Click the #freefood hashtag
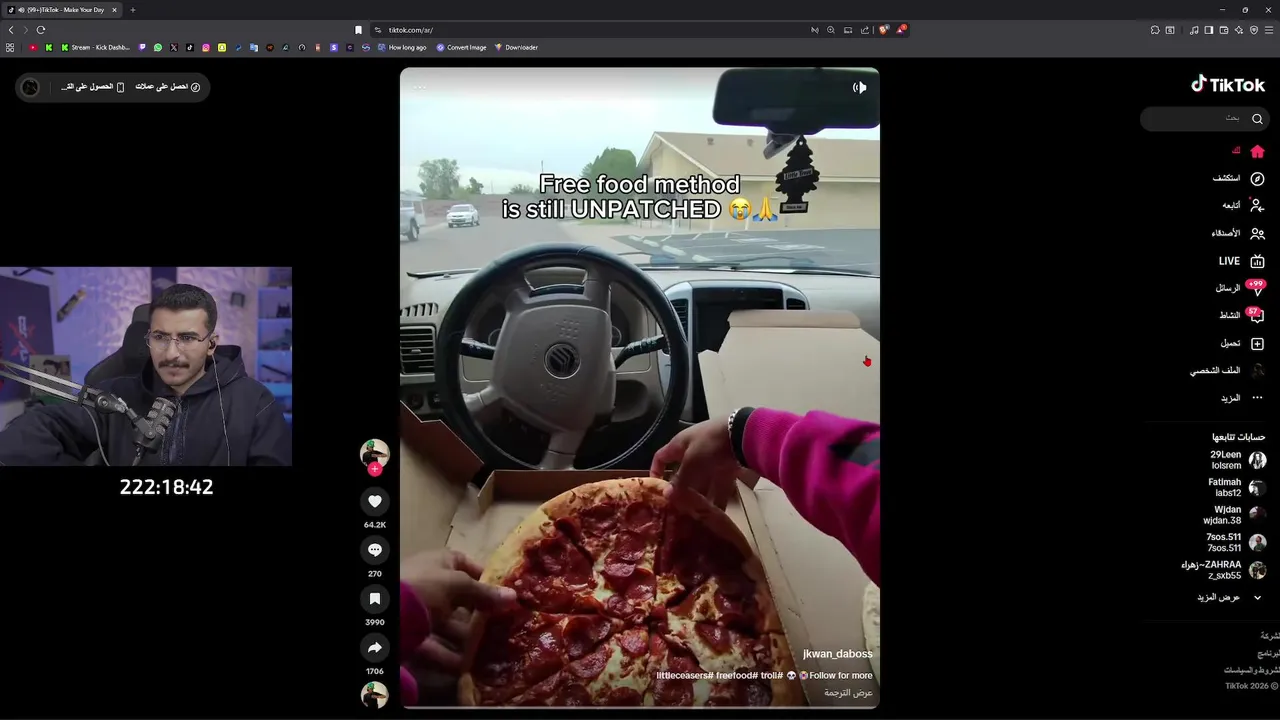The image size is (1280, 720). coord(736,676)
